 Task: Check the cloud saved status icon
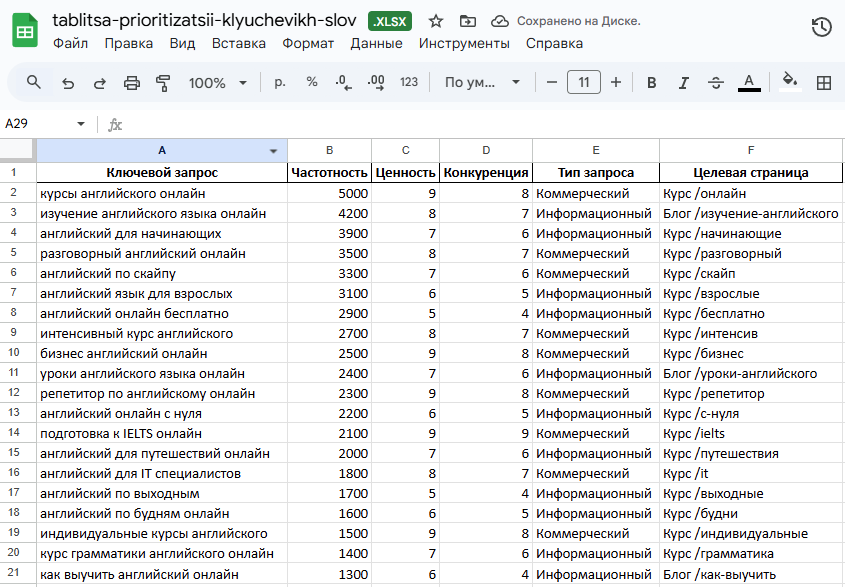(x=500, y=22)
